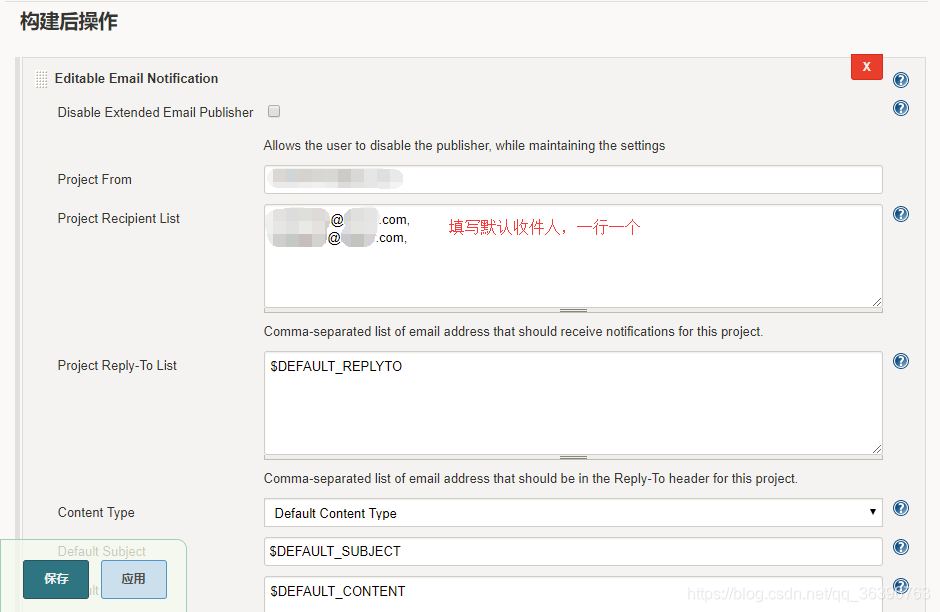
Task: Click inside the Project Recipient List textarea
Action: pos(573,256)
